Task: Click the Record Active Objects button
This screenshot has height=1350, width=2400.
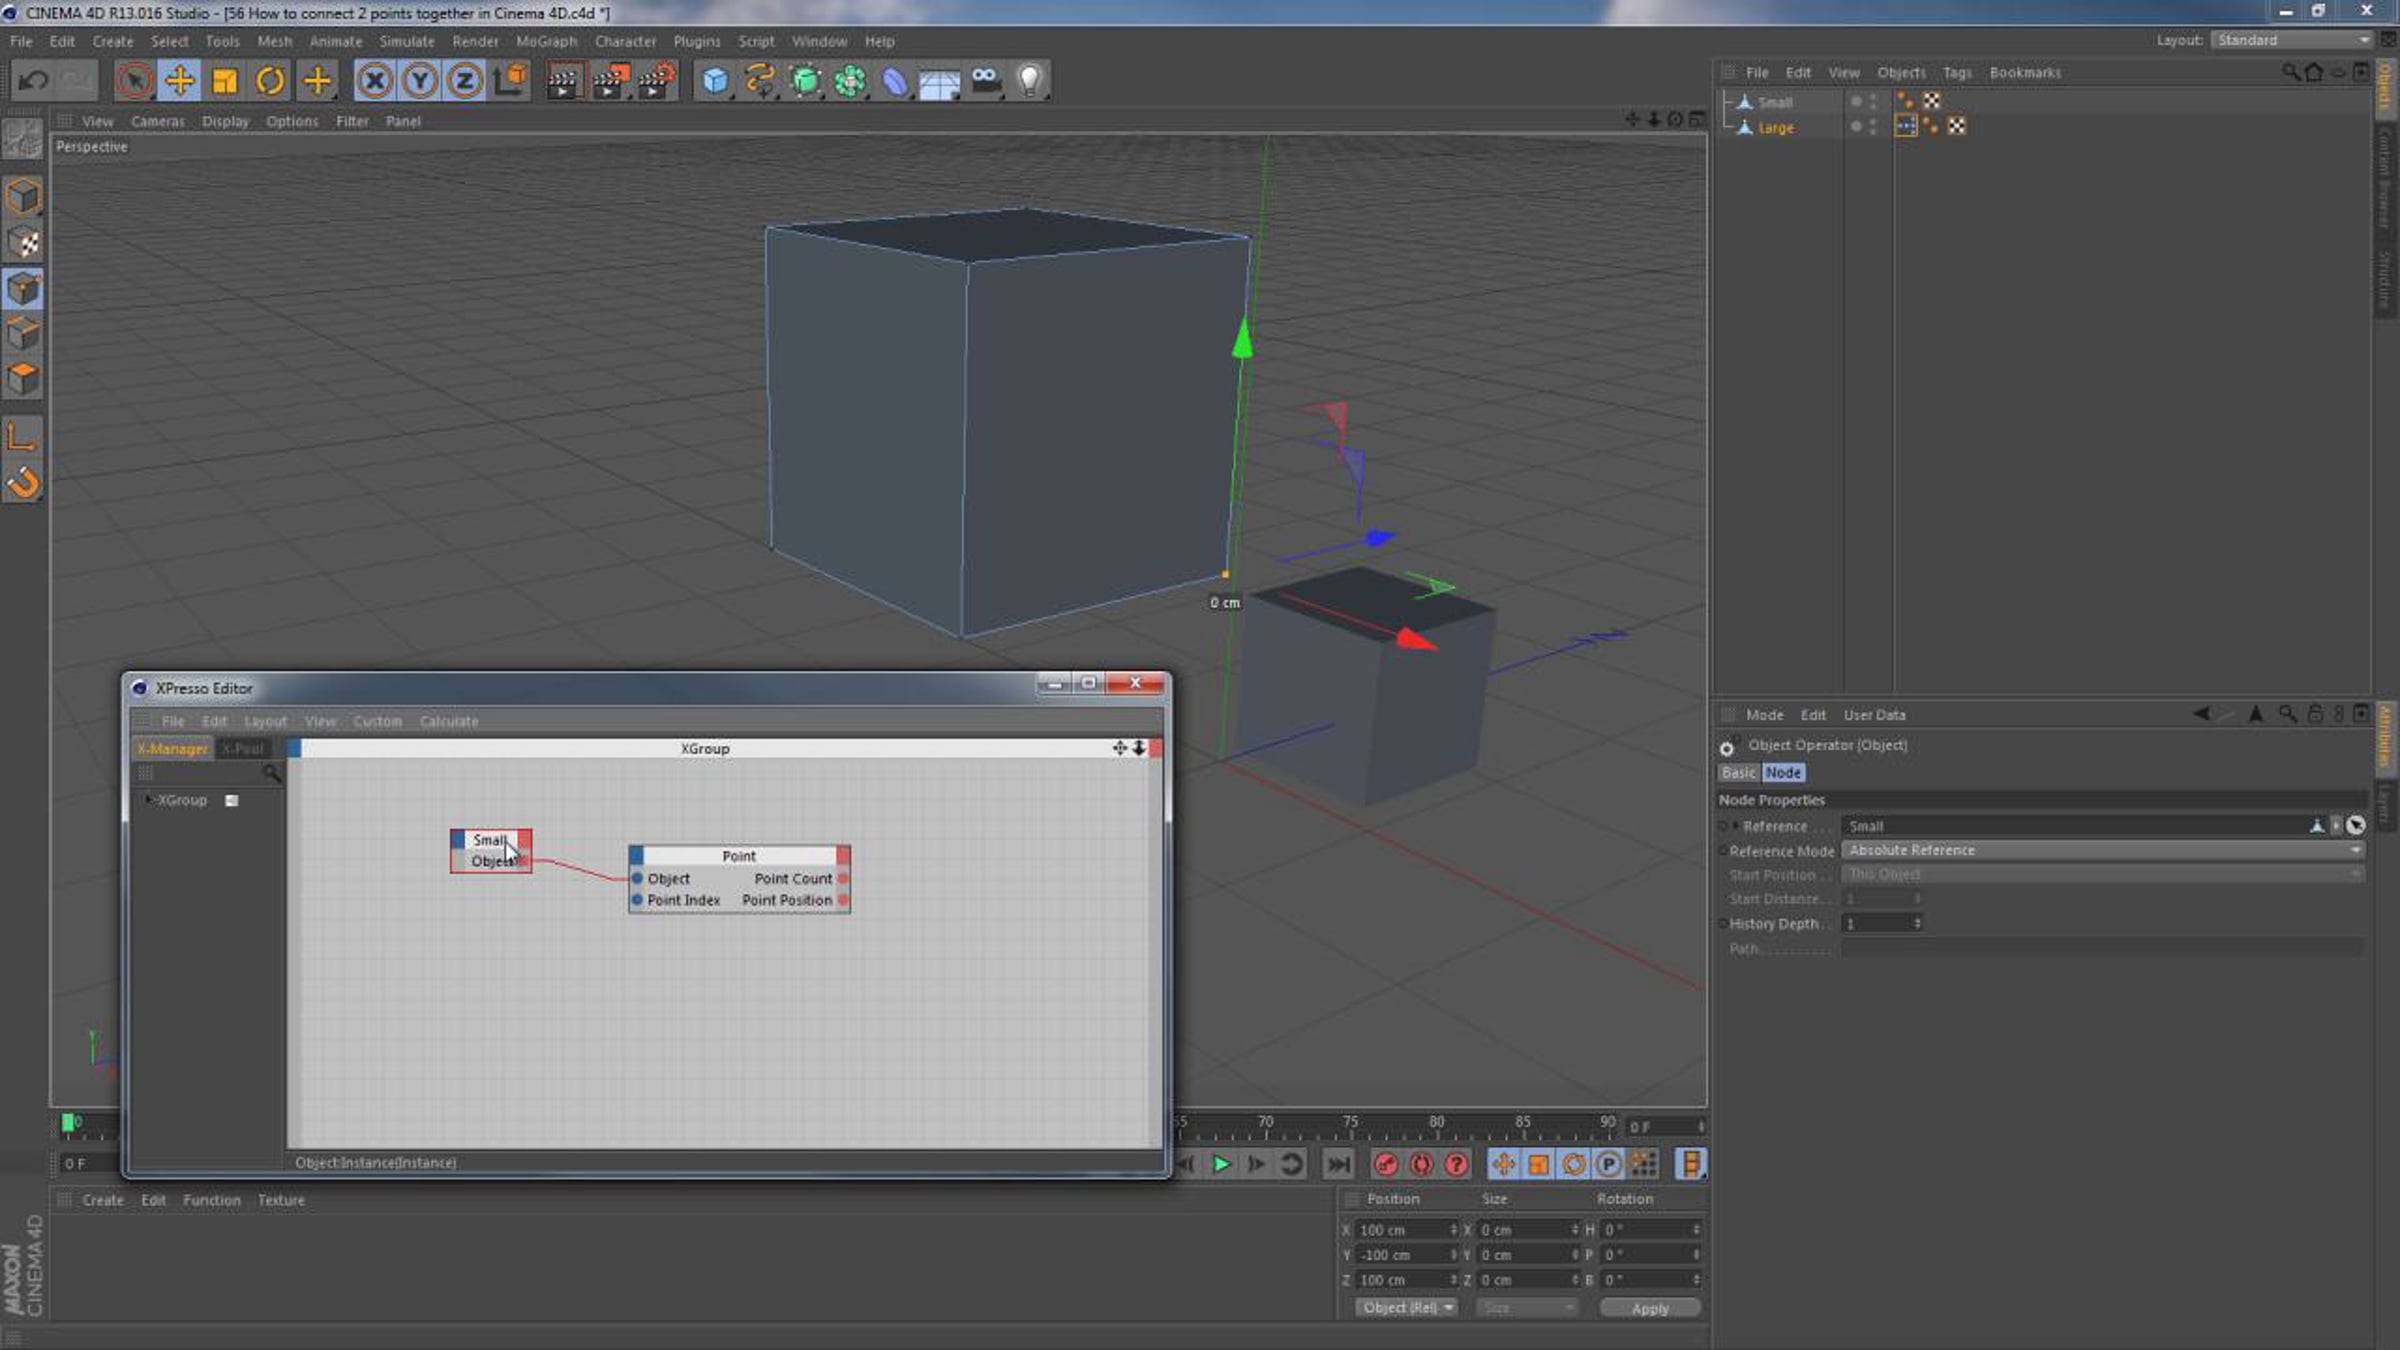Action: coord(1386,1164)
